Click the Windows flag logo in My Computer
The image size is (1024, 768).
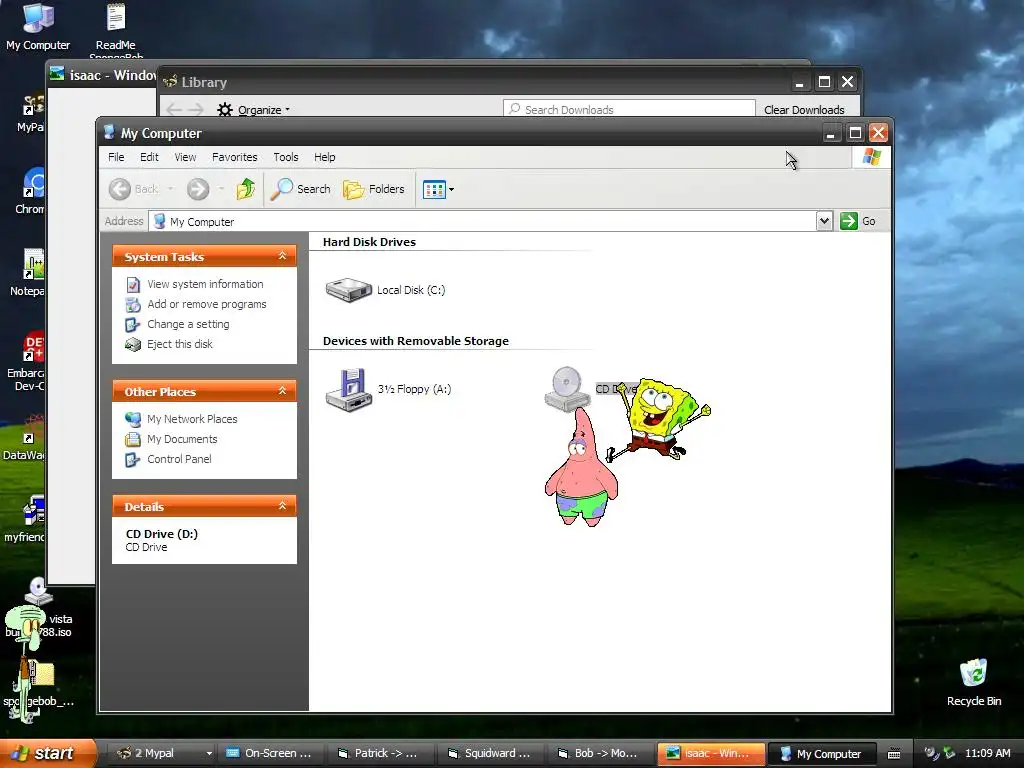coord(872,157)
